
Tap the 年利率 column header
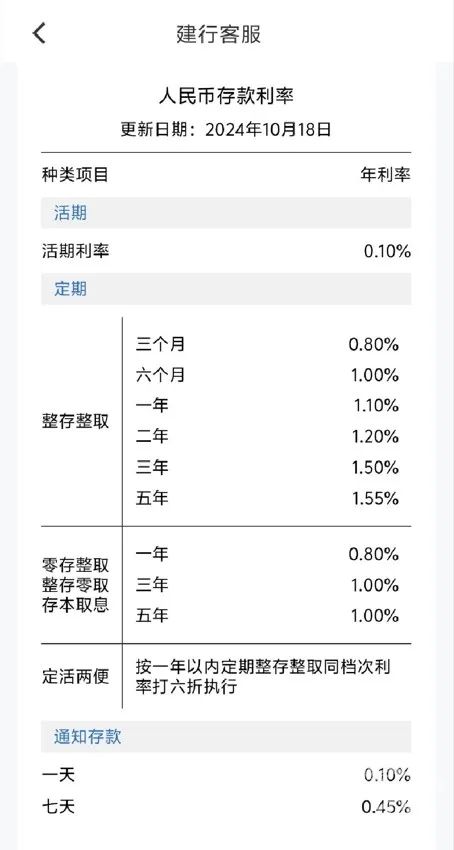pos(386,175)
